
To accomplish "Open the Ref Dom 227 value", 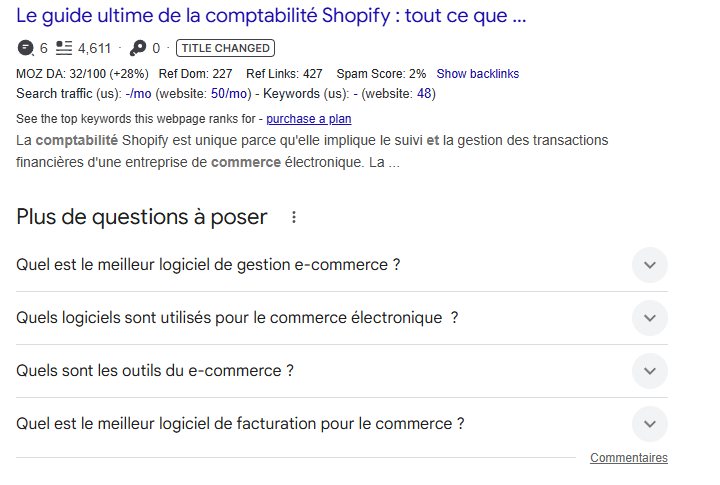I will click(222, 74).
